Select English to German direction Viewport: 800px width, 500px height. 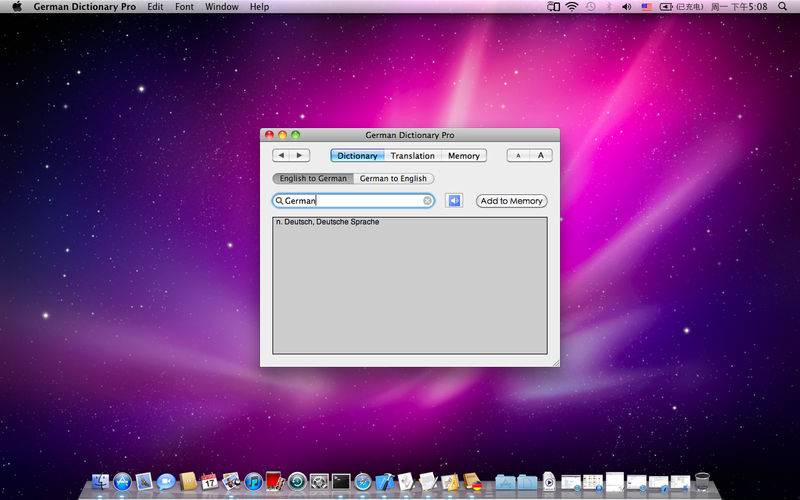(x=313, y=179)
